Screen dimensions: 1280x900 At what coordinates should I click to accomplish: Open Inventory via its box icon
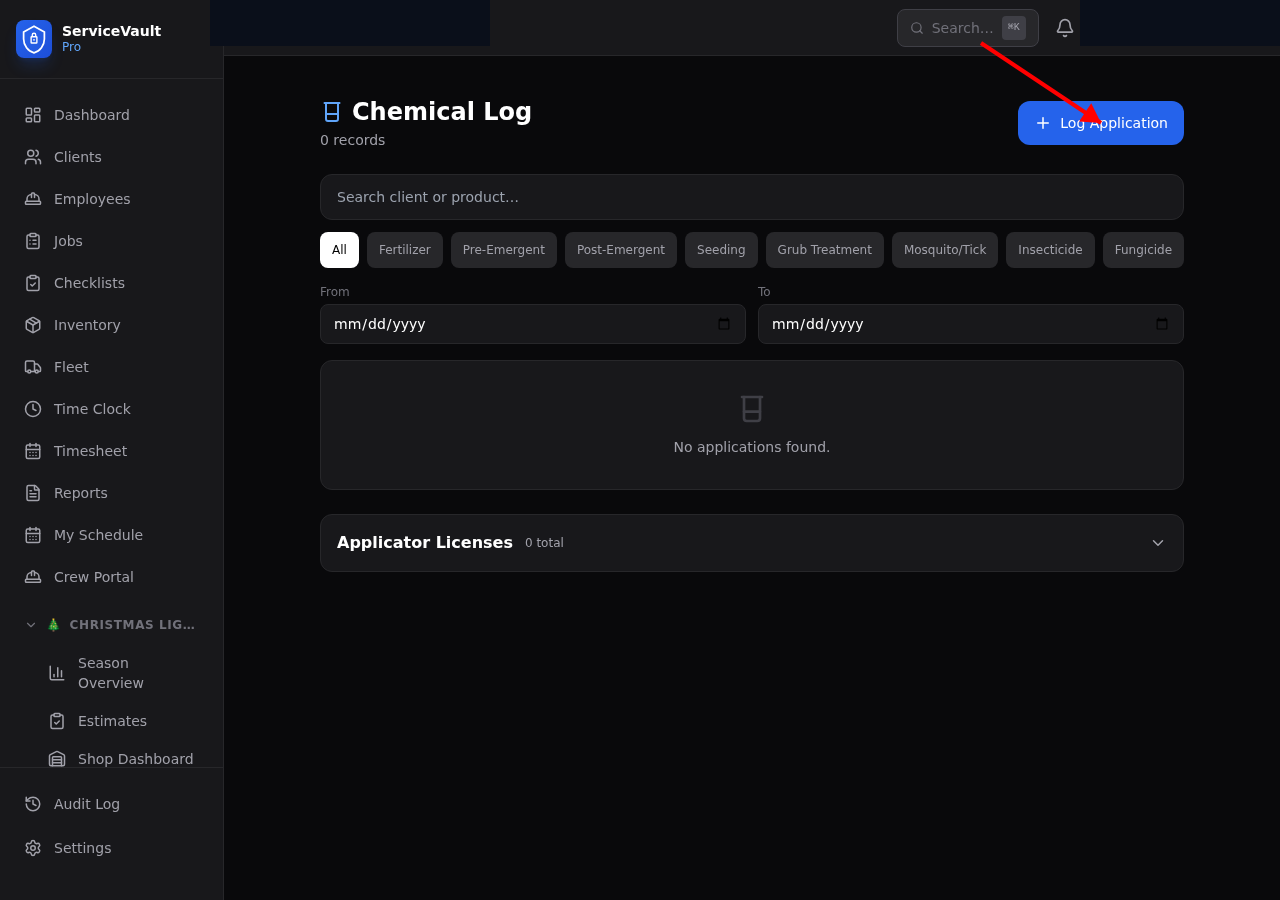pos(31,325)
